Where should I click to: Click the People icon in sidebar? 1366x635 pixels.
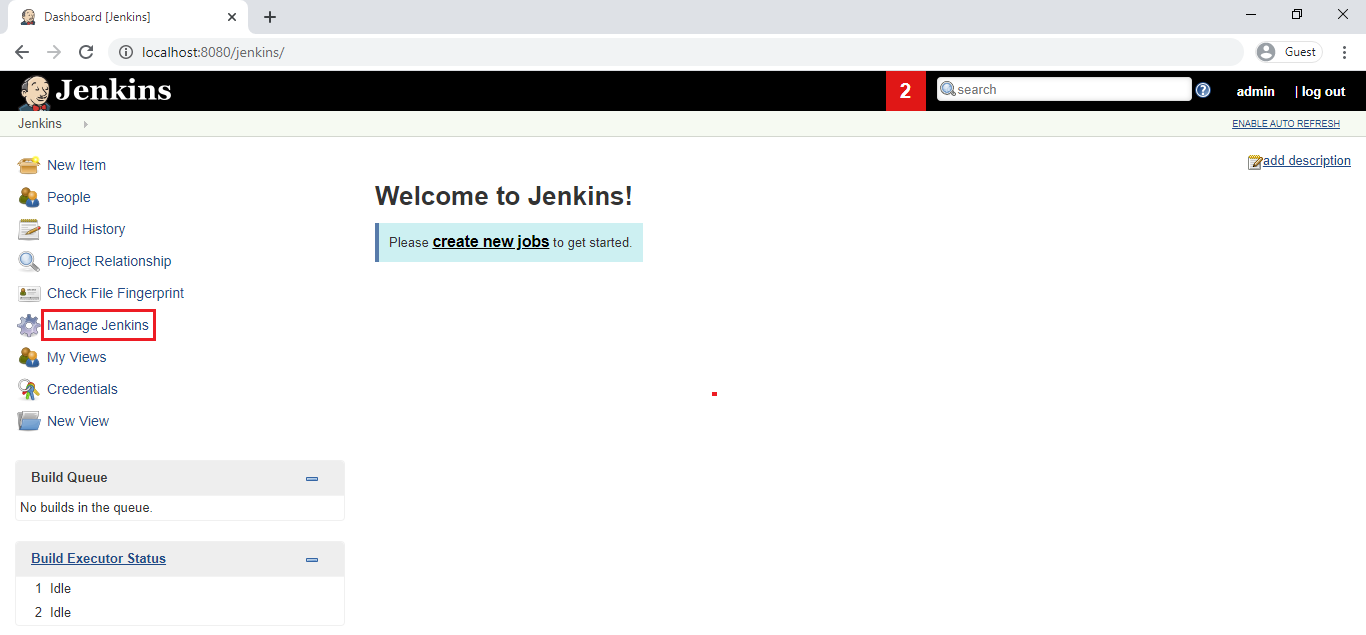(x=29, y=197)
